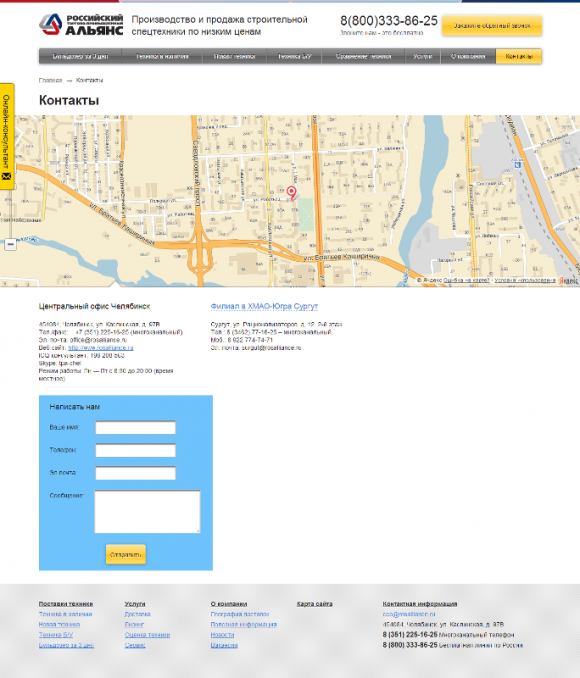Click the footer 8 (351) 225-16-26 phone number
Viewport: 580px width, 678px height.
[410, 635]
